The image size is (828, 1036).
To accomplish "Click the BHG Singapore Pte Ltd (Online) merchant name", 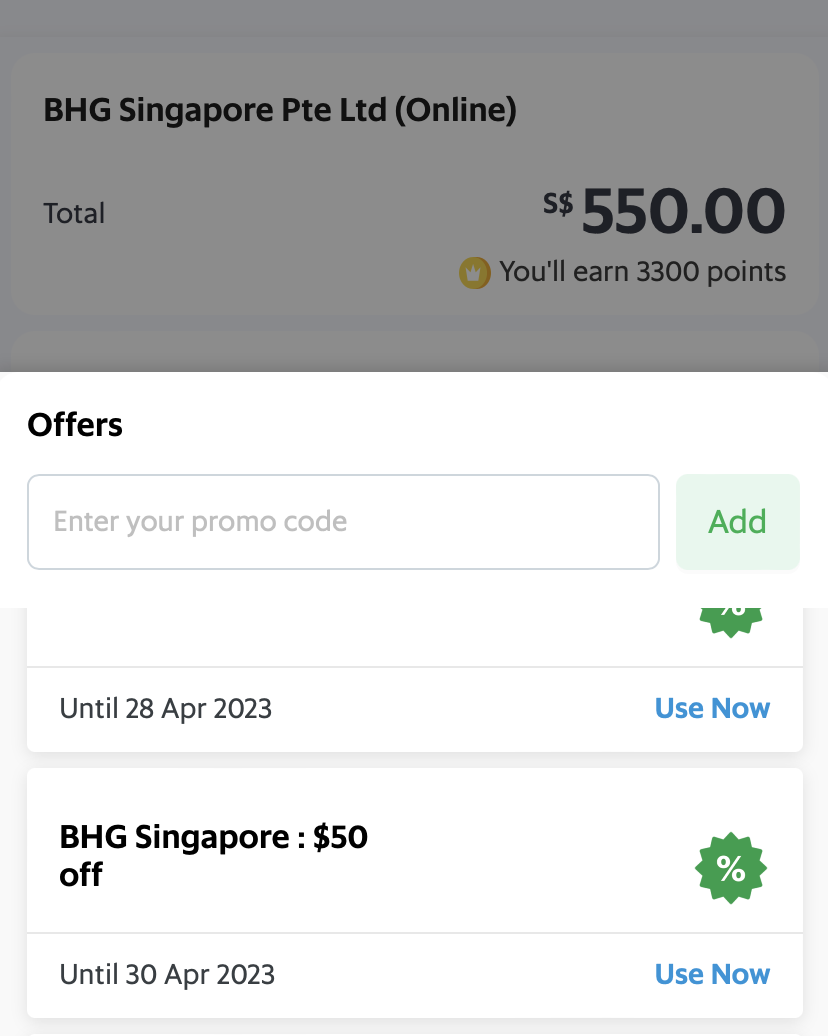I will (280, 110).
